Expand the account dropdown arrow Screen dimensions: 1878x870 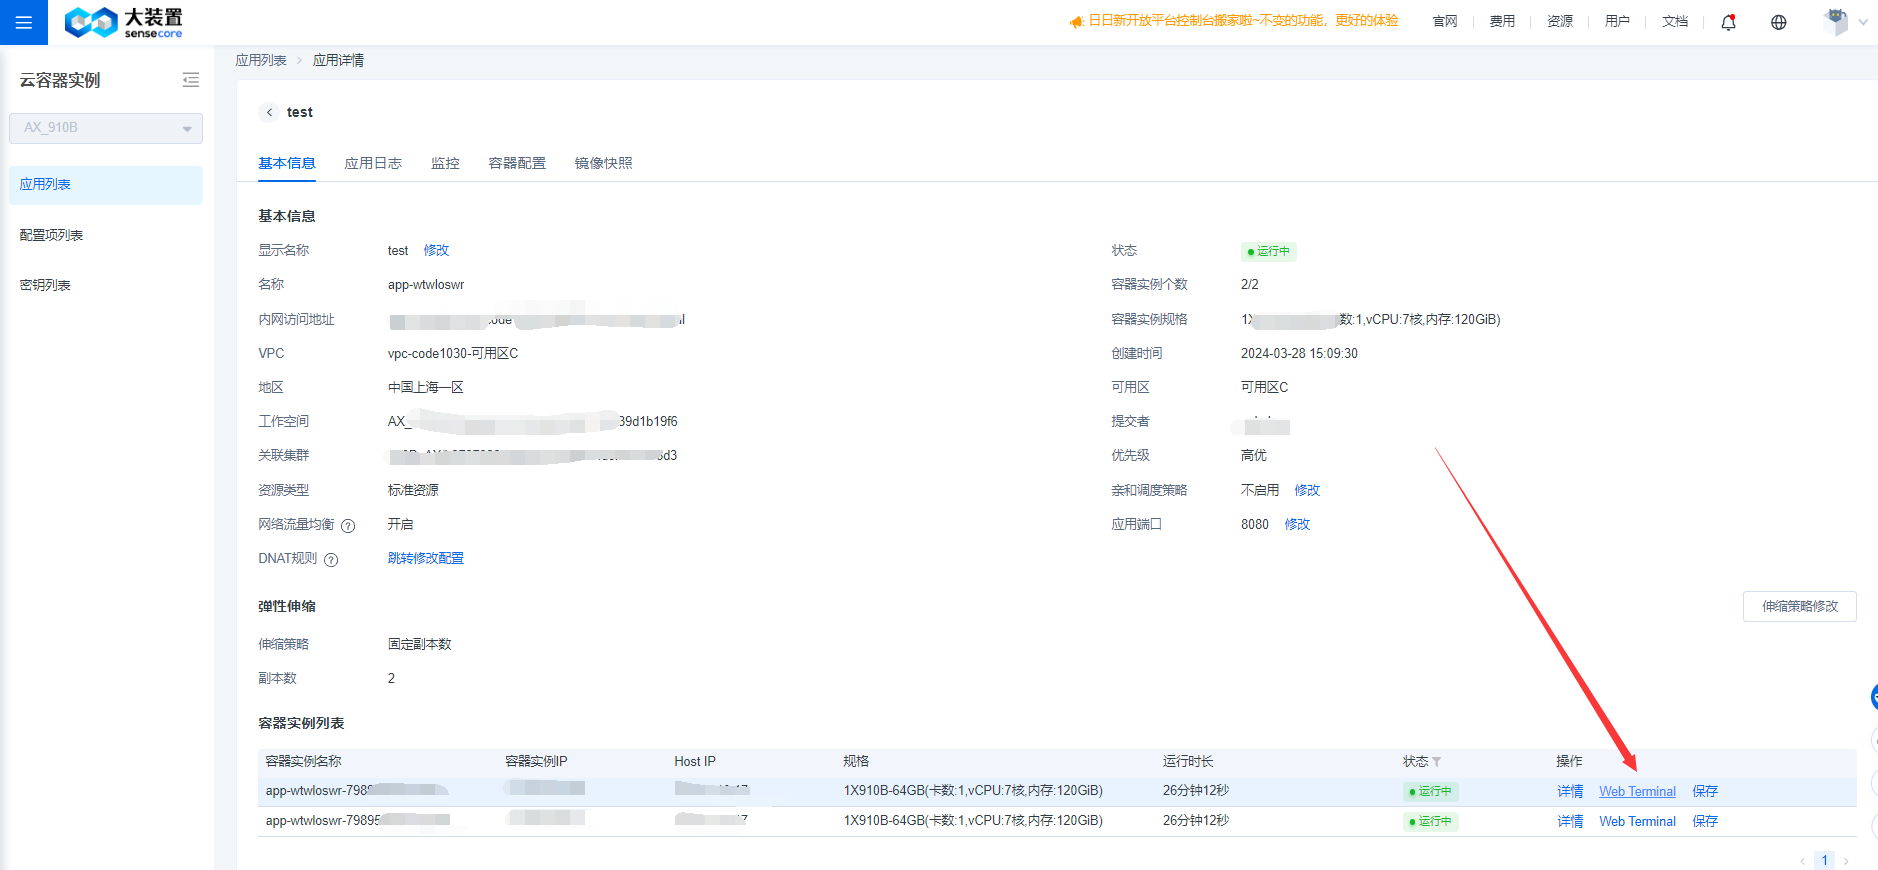point(1862,22)
